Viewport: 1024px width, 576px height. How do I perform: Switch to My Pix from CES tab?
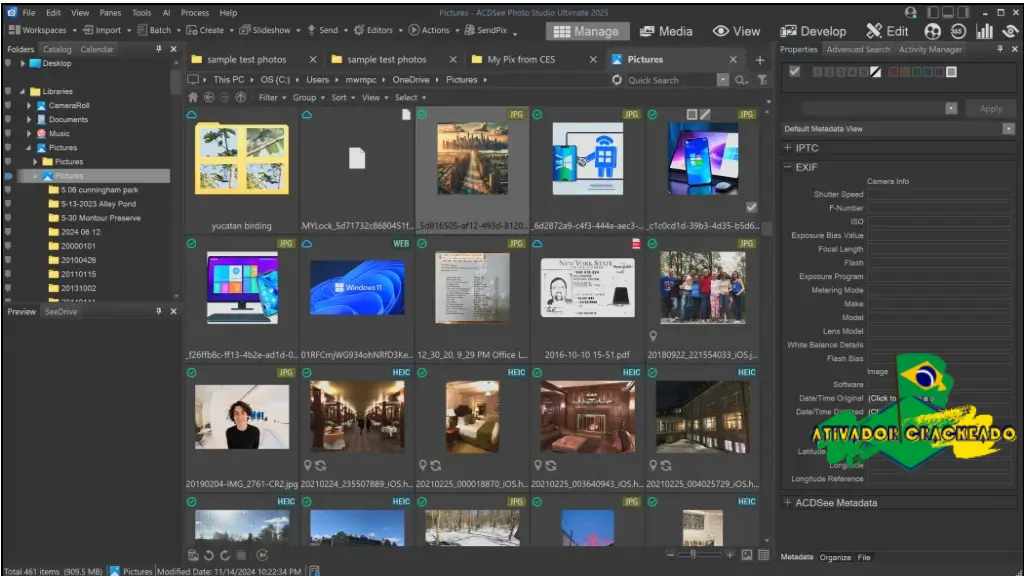[521, 59]
